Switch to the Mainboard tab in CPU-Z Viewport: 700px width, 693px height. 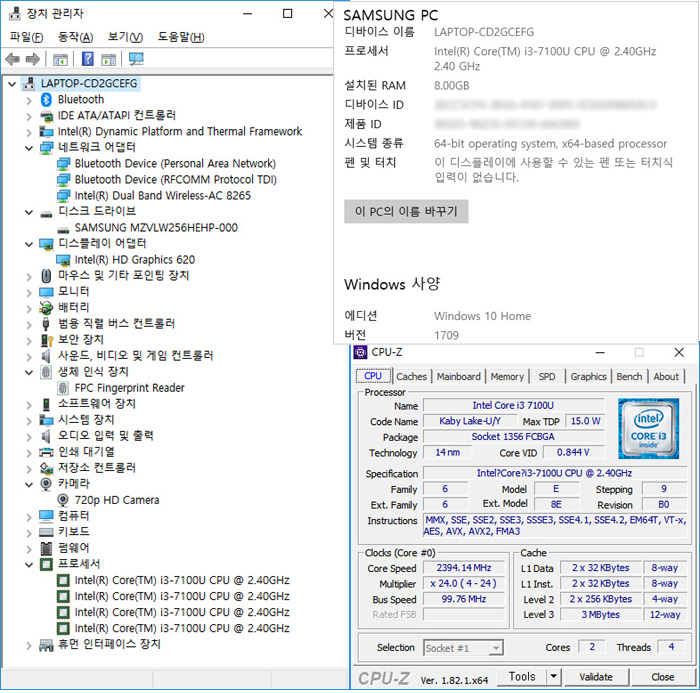458,376
